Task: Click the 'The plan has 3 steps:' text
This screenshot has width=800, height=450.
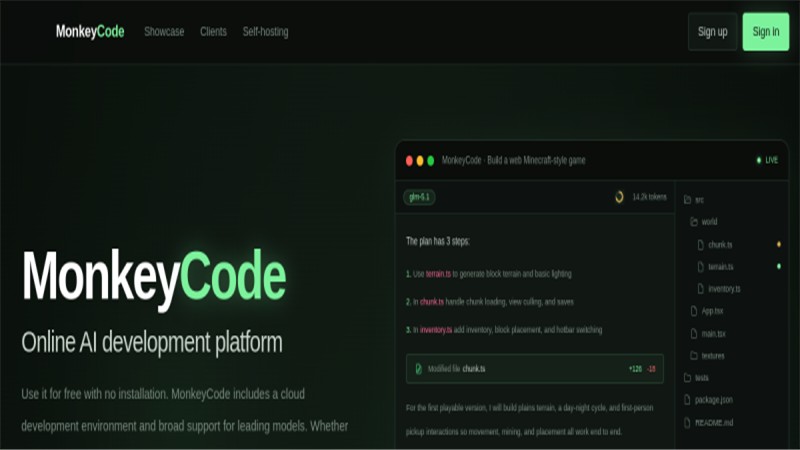Action: [x=438, y=241]
